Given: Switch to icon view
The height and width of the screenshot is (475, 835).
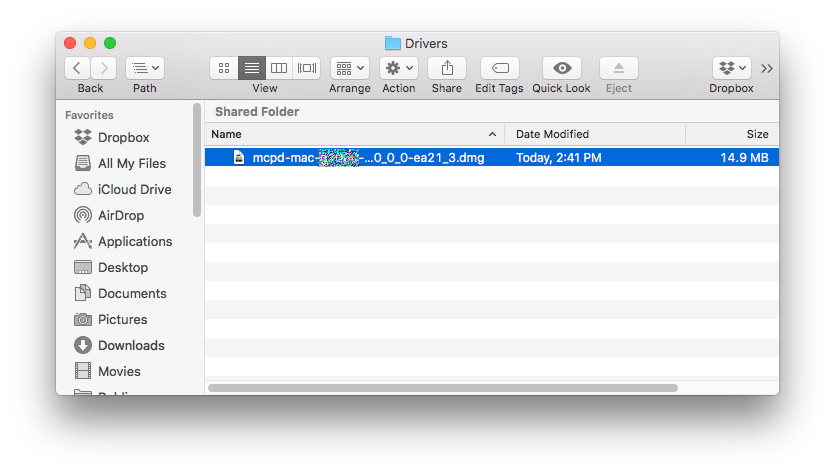Looking at the screenshot, I should (x=224, y=68).
